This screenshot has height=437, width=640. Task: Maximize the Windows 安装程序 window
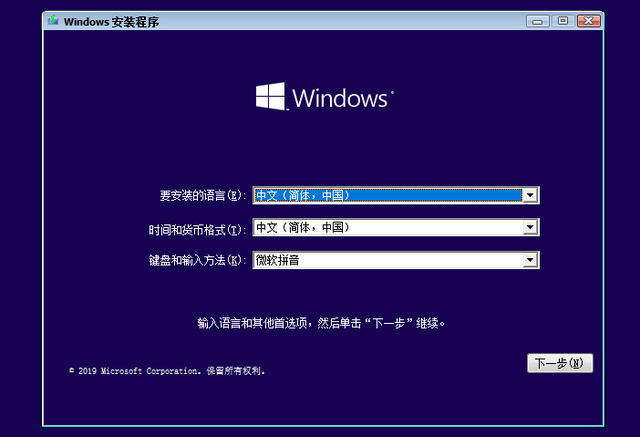[x=563, y=21]
